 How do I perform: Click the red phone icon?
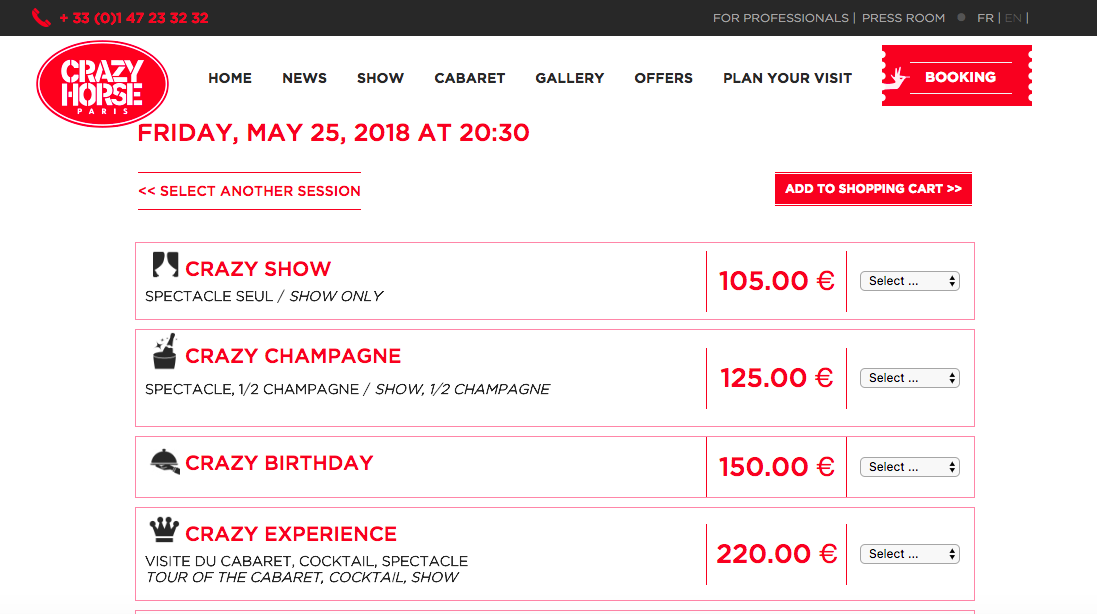coord(41,18)
